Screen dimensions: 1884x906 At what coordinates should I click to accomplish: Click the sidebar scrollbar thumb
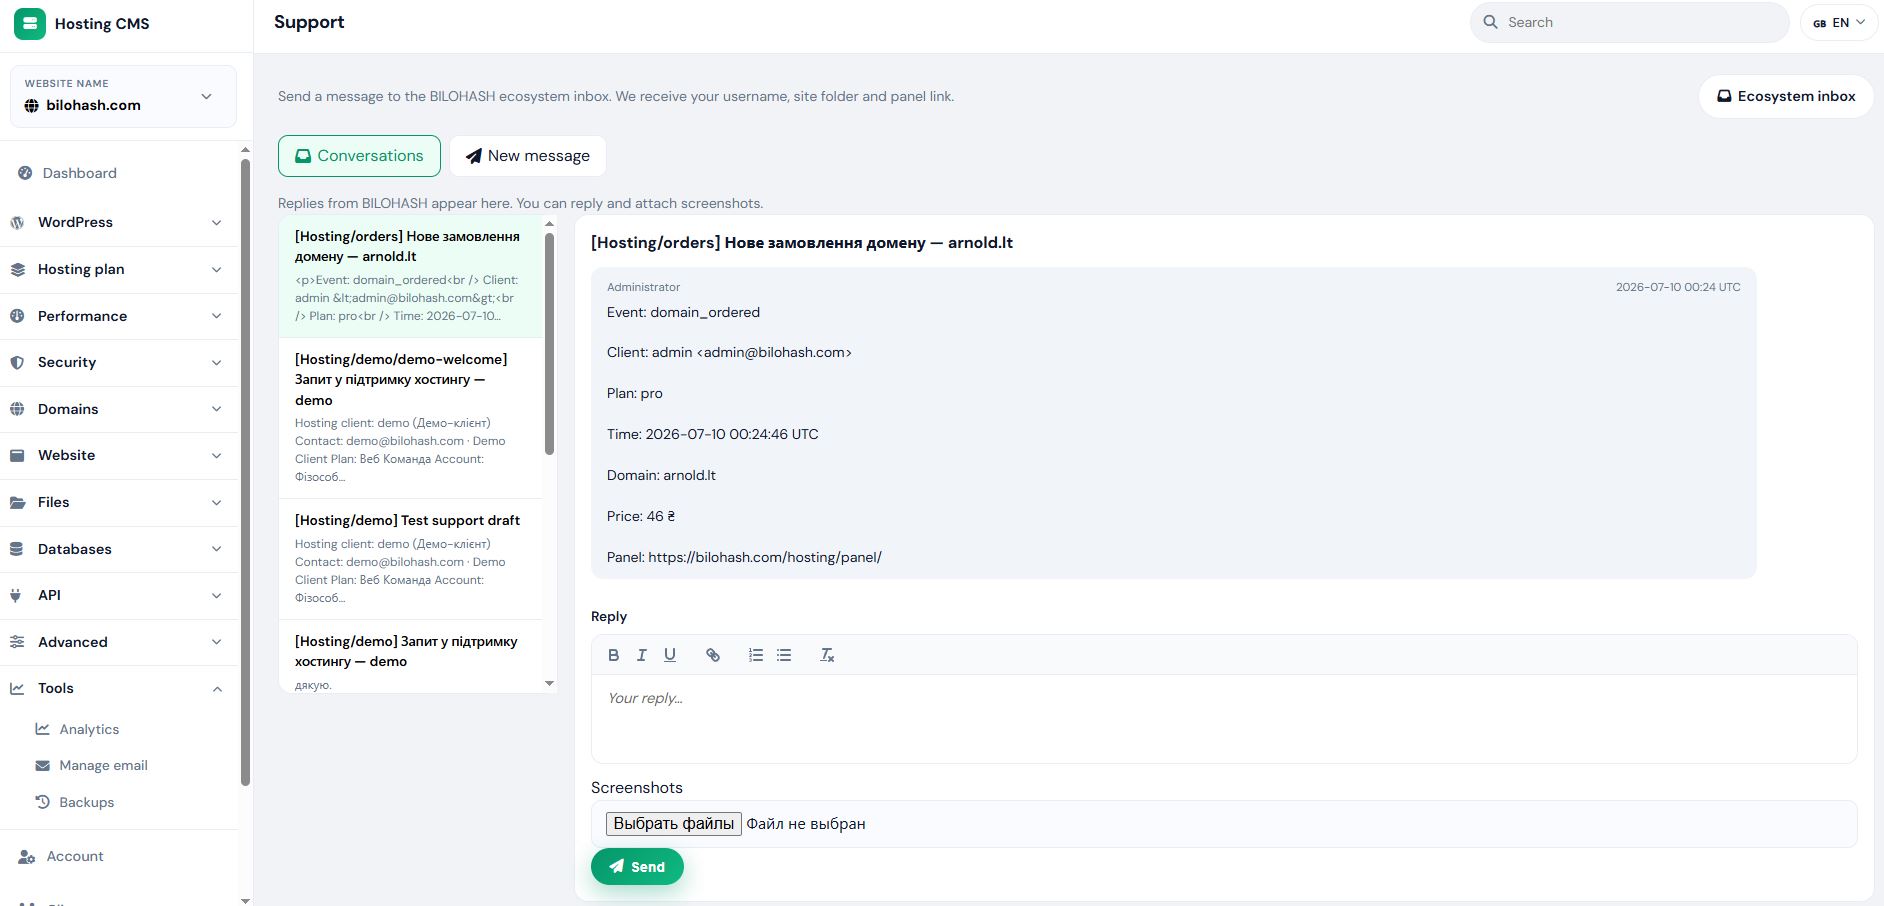pyautogui.click(x=245, y=472)
